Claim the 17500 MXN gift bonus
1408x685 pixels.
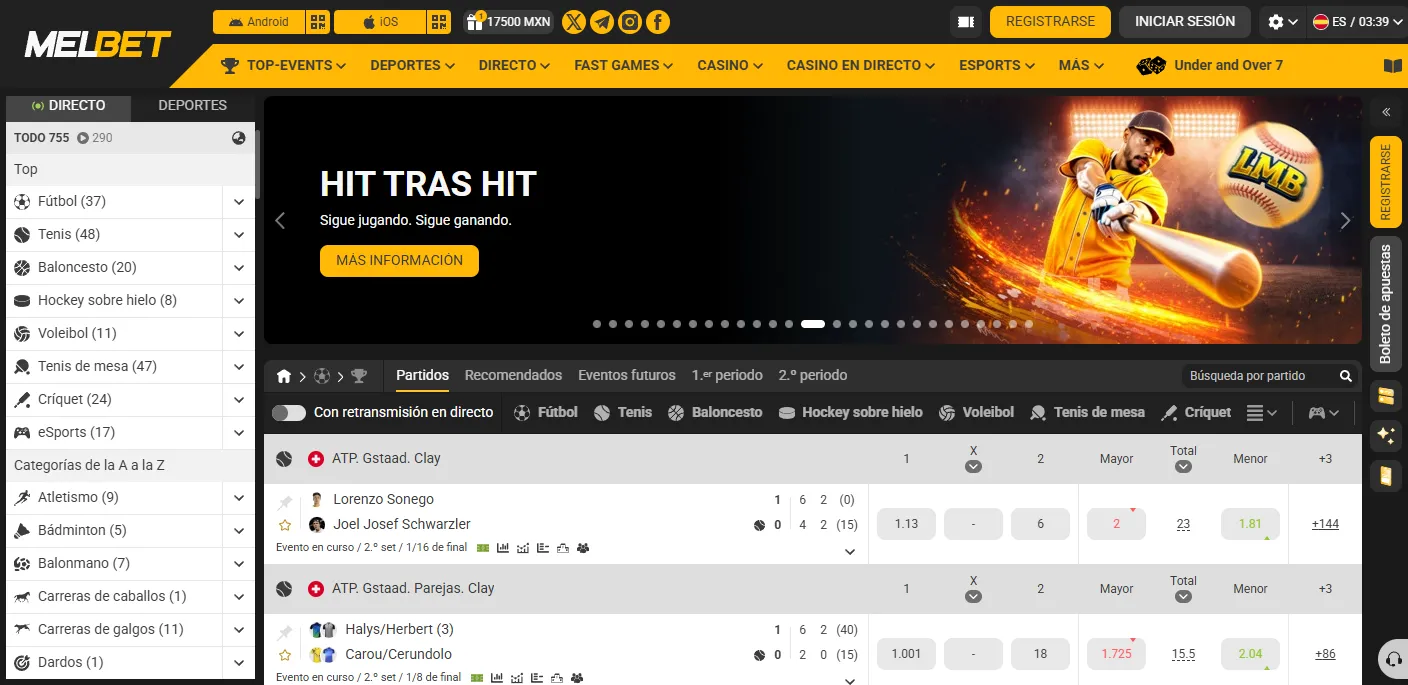[509, 21]
